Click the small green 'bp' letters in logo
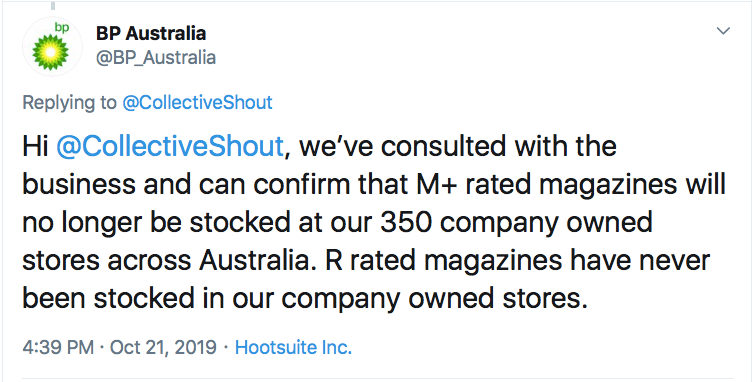The height and width of the screenshot is (382, 755). coord(63,28)
